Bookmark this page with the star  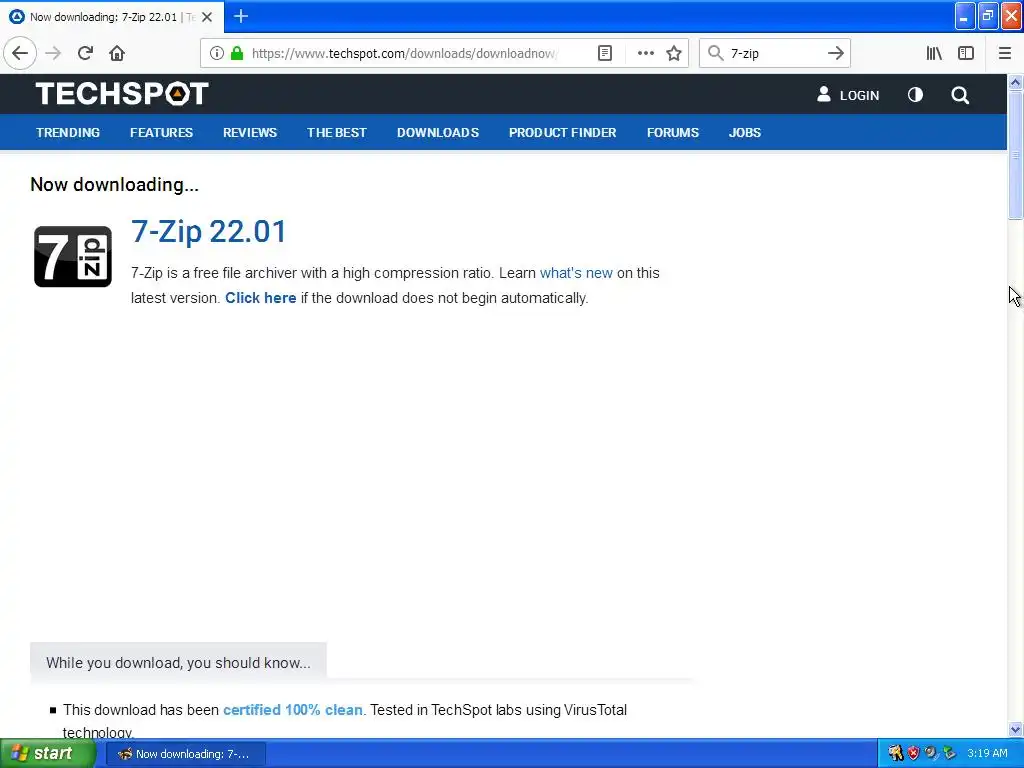[x=674, y=54]
